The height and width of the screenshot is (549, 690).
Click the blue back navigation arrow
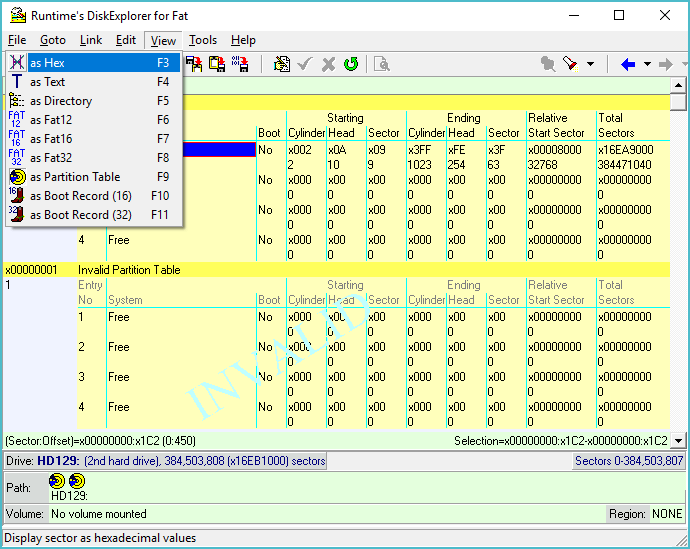(628, 64)
